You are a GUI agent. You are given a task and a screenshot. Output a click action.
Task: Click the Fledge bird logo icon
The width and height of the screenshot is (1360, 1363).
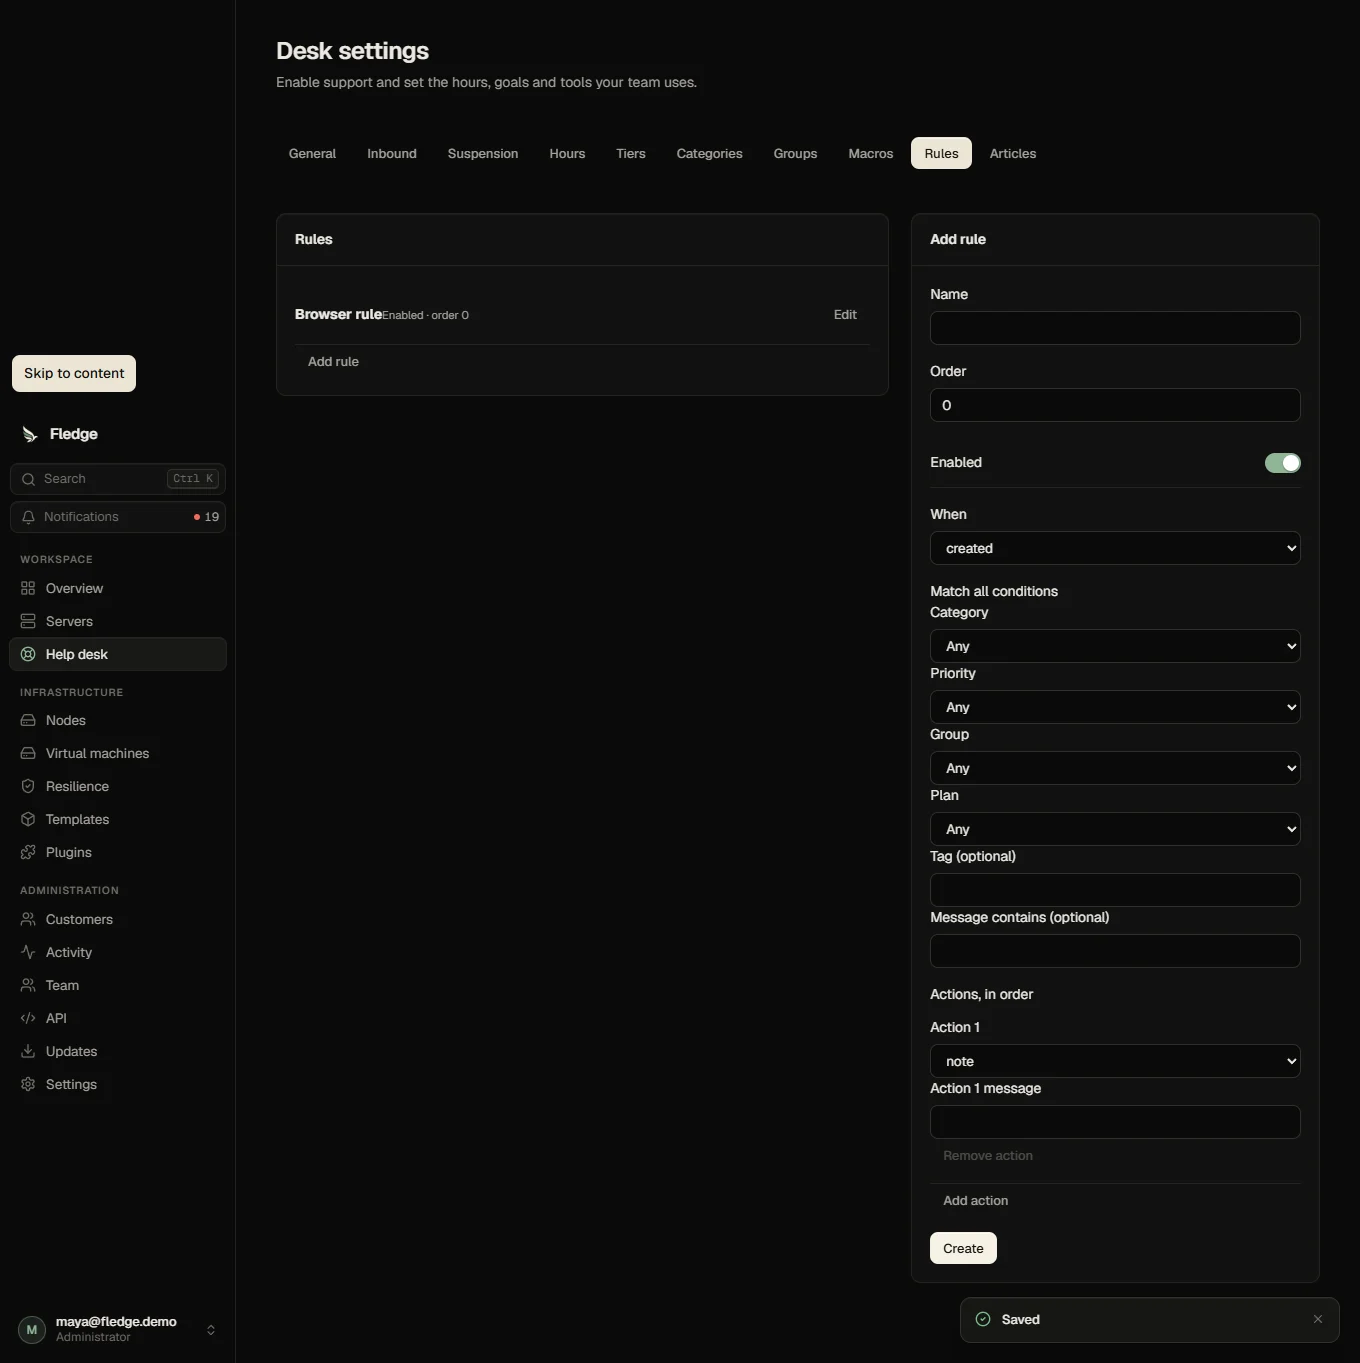pyautogui.click(x=30, y=434)
